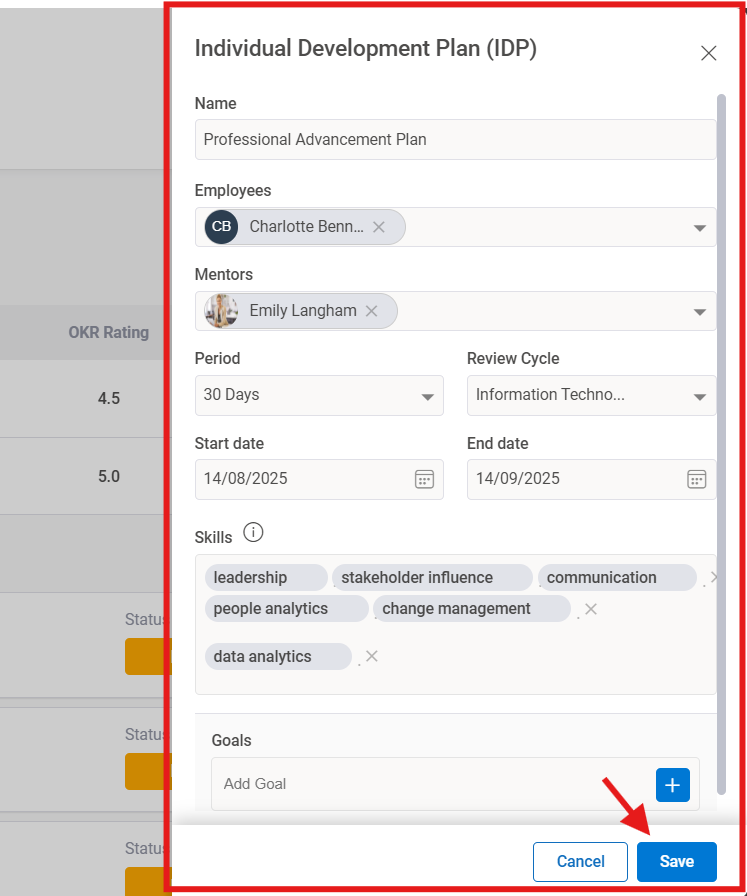747x896 pixels.
Task: Click the blue plus add goal button
Action: pos(672,785)
